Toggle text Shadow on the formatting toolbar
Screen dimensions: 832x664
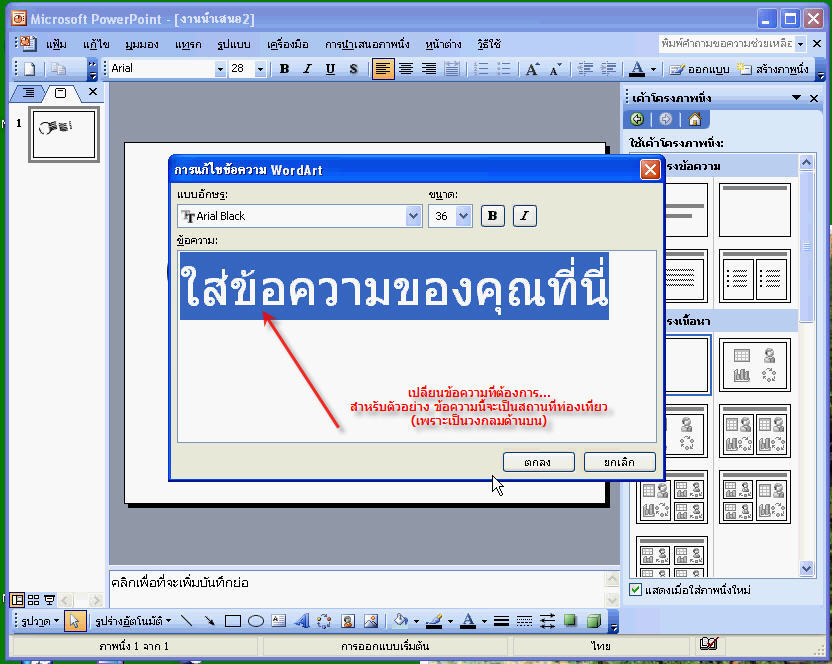click(353, 69)
